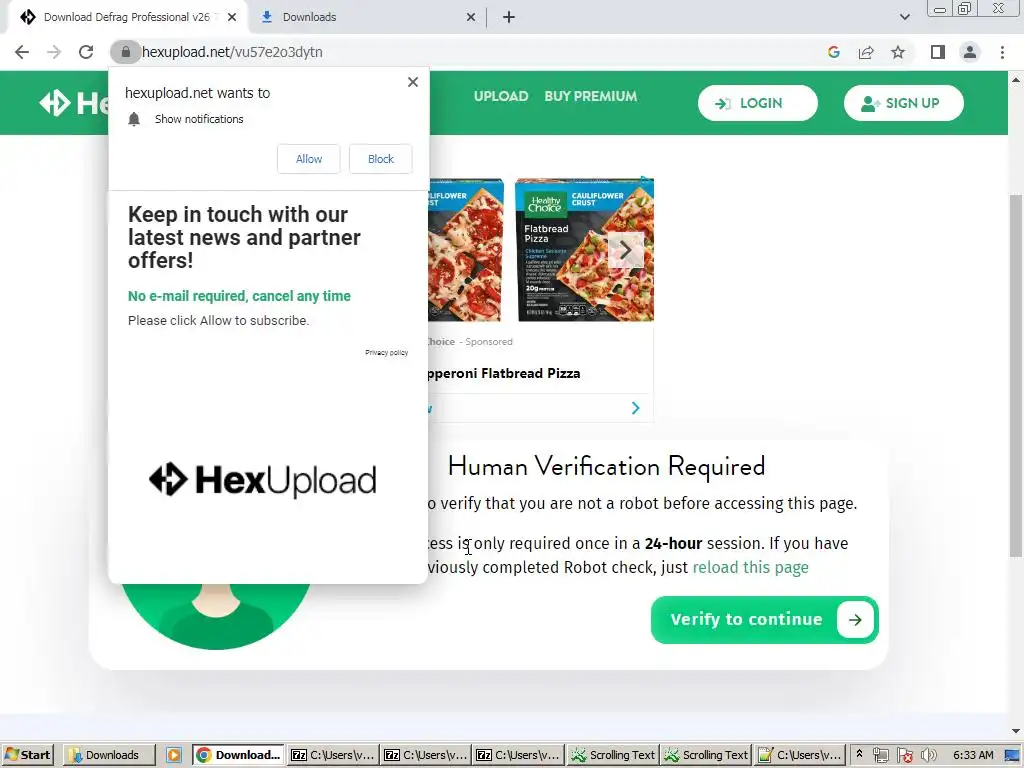Click the scrollbar up arrow
Screen dimensions: 1024x768
[1016, 80]
